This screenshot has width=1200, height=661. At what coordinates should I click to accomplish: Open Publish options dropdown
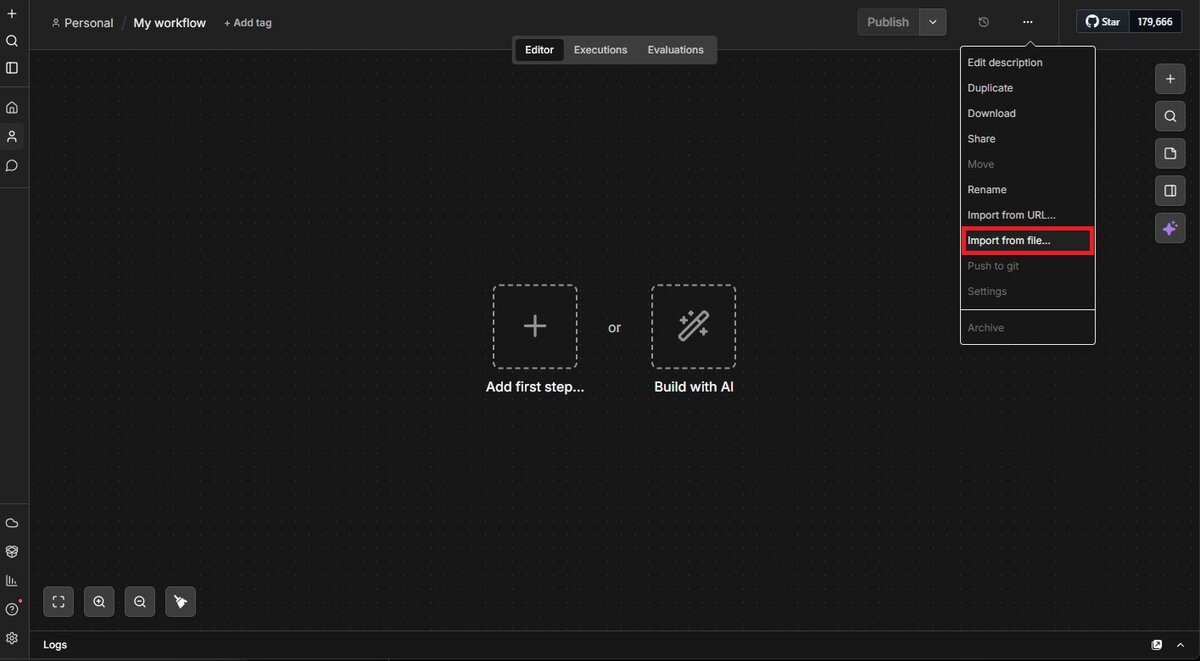pyautogui.click(x=932, y=21)
